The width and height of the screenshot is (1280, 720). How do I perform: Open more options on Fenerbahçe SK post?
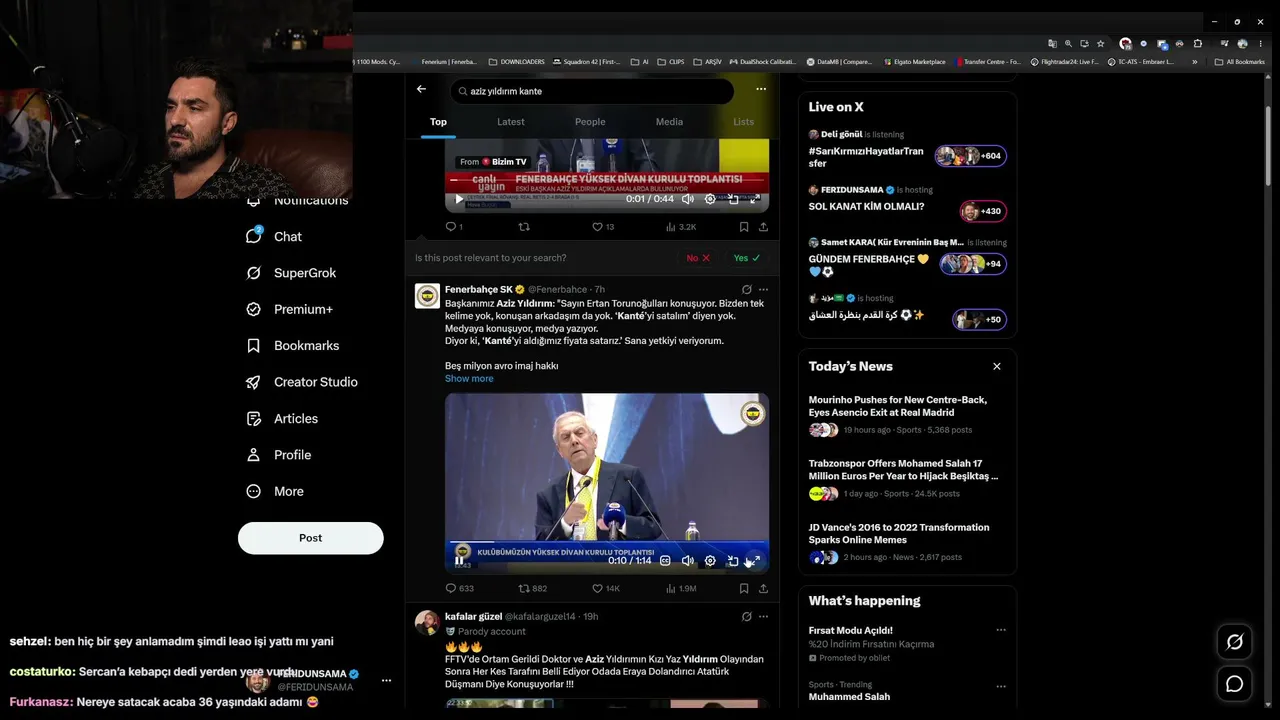click(x=763, y=290)
